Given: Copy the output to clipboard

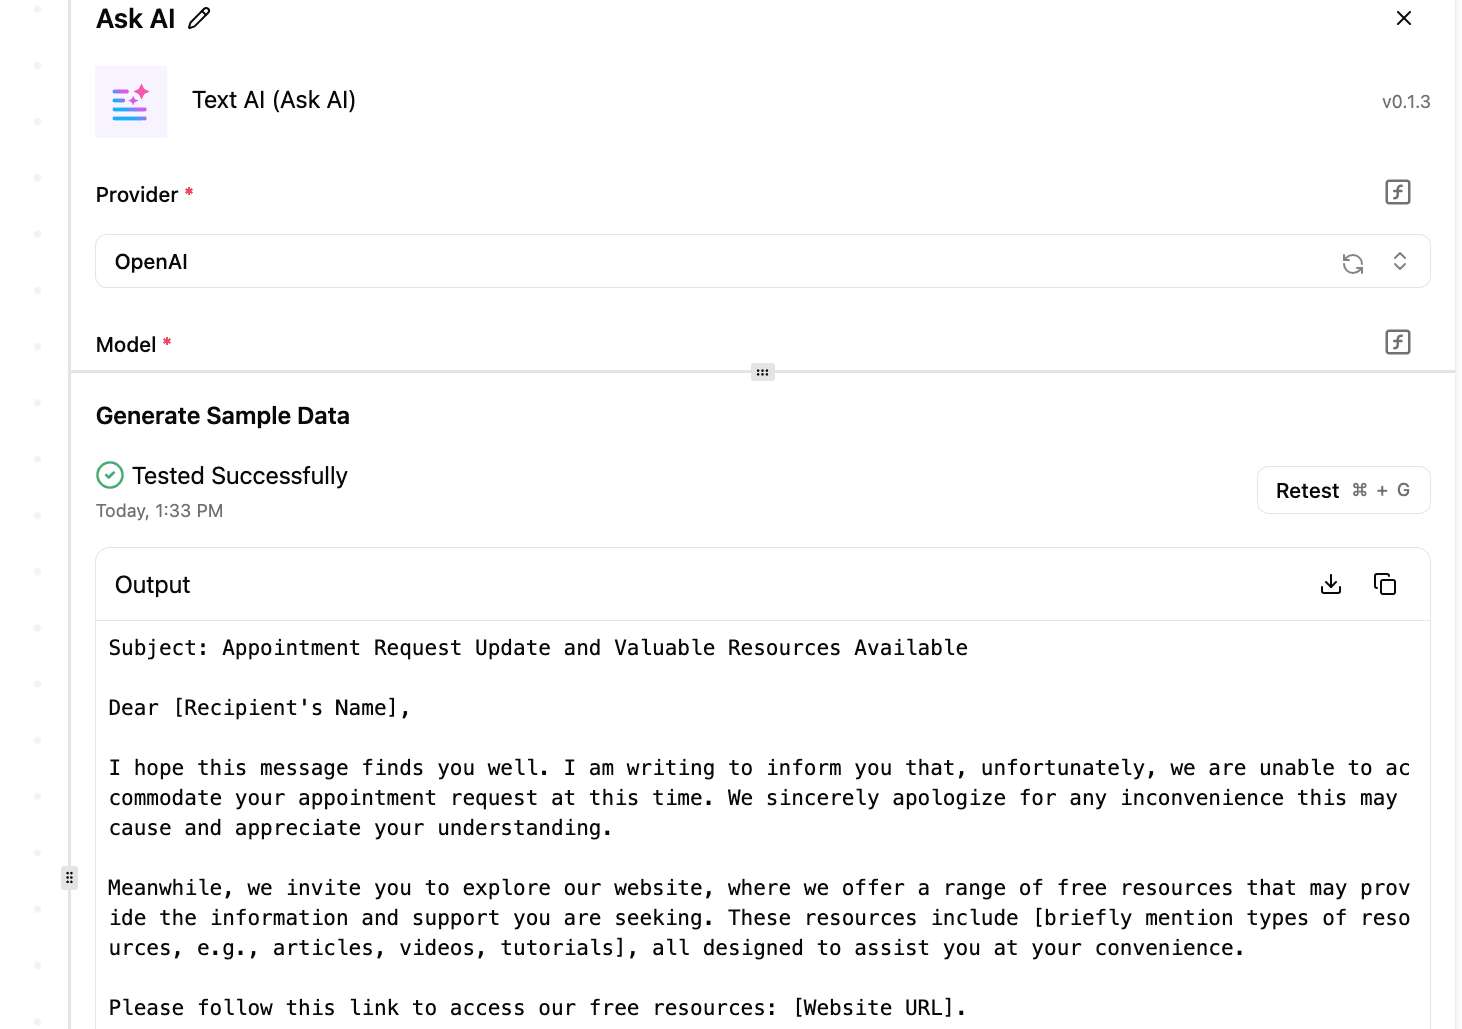Looking at the screenshot, I should coord(1385,584).
